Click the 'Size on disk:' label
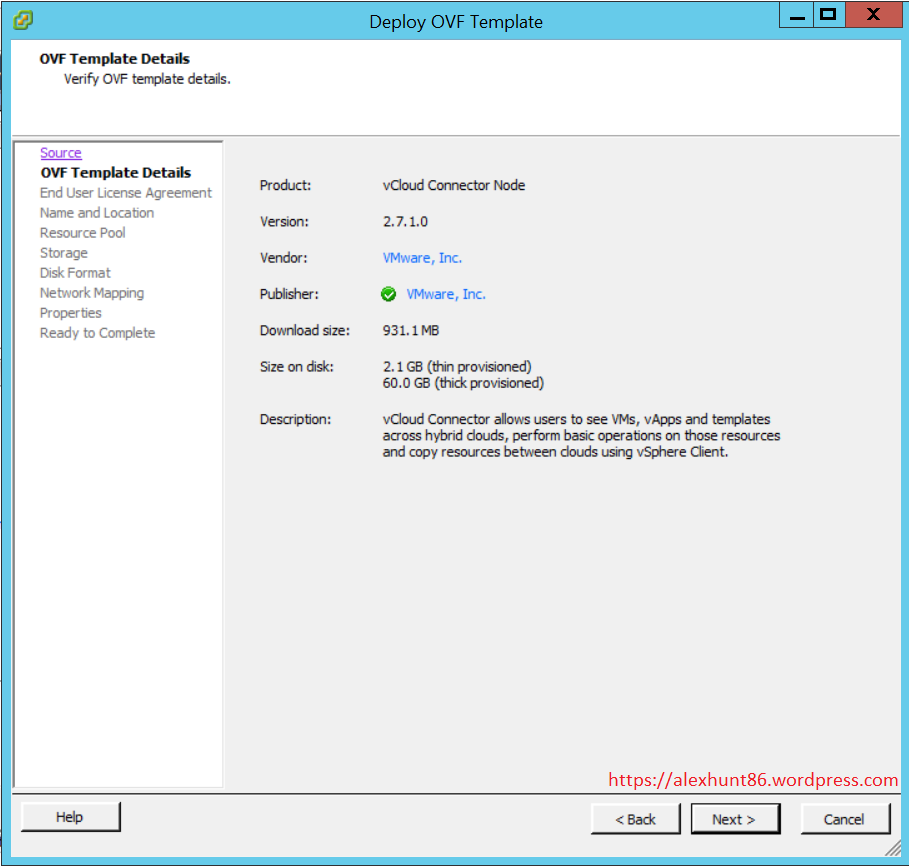The width and height of the screenshot is (909, 867). pos(297,367)
